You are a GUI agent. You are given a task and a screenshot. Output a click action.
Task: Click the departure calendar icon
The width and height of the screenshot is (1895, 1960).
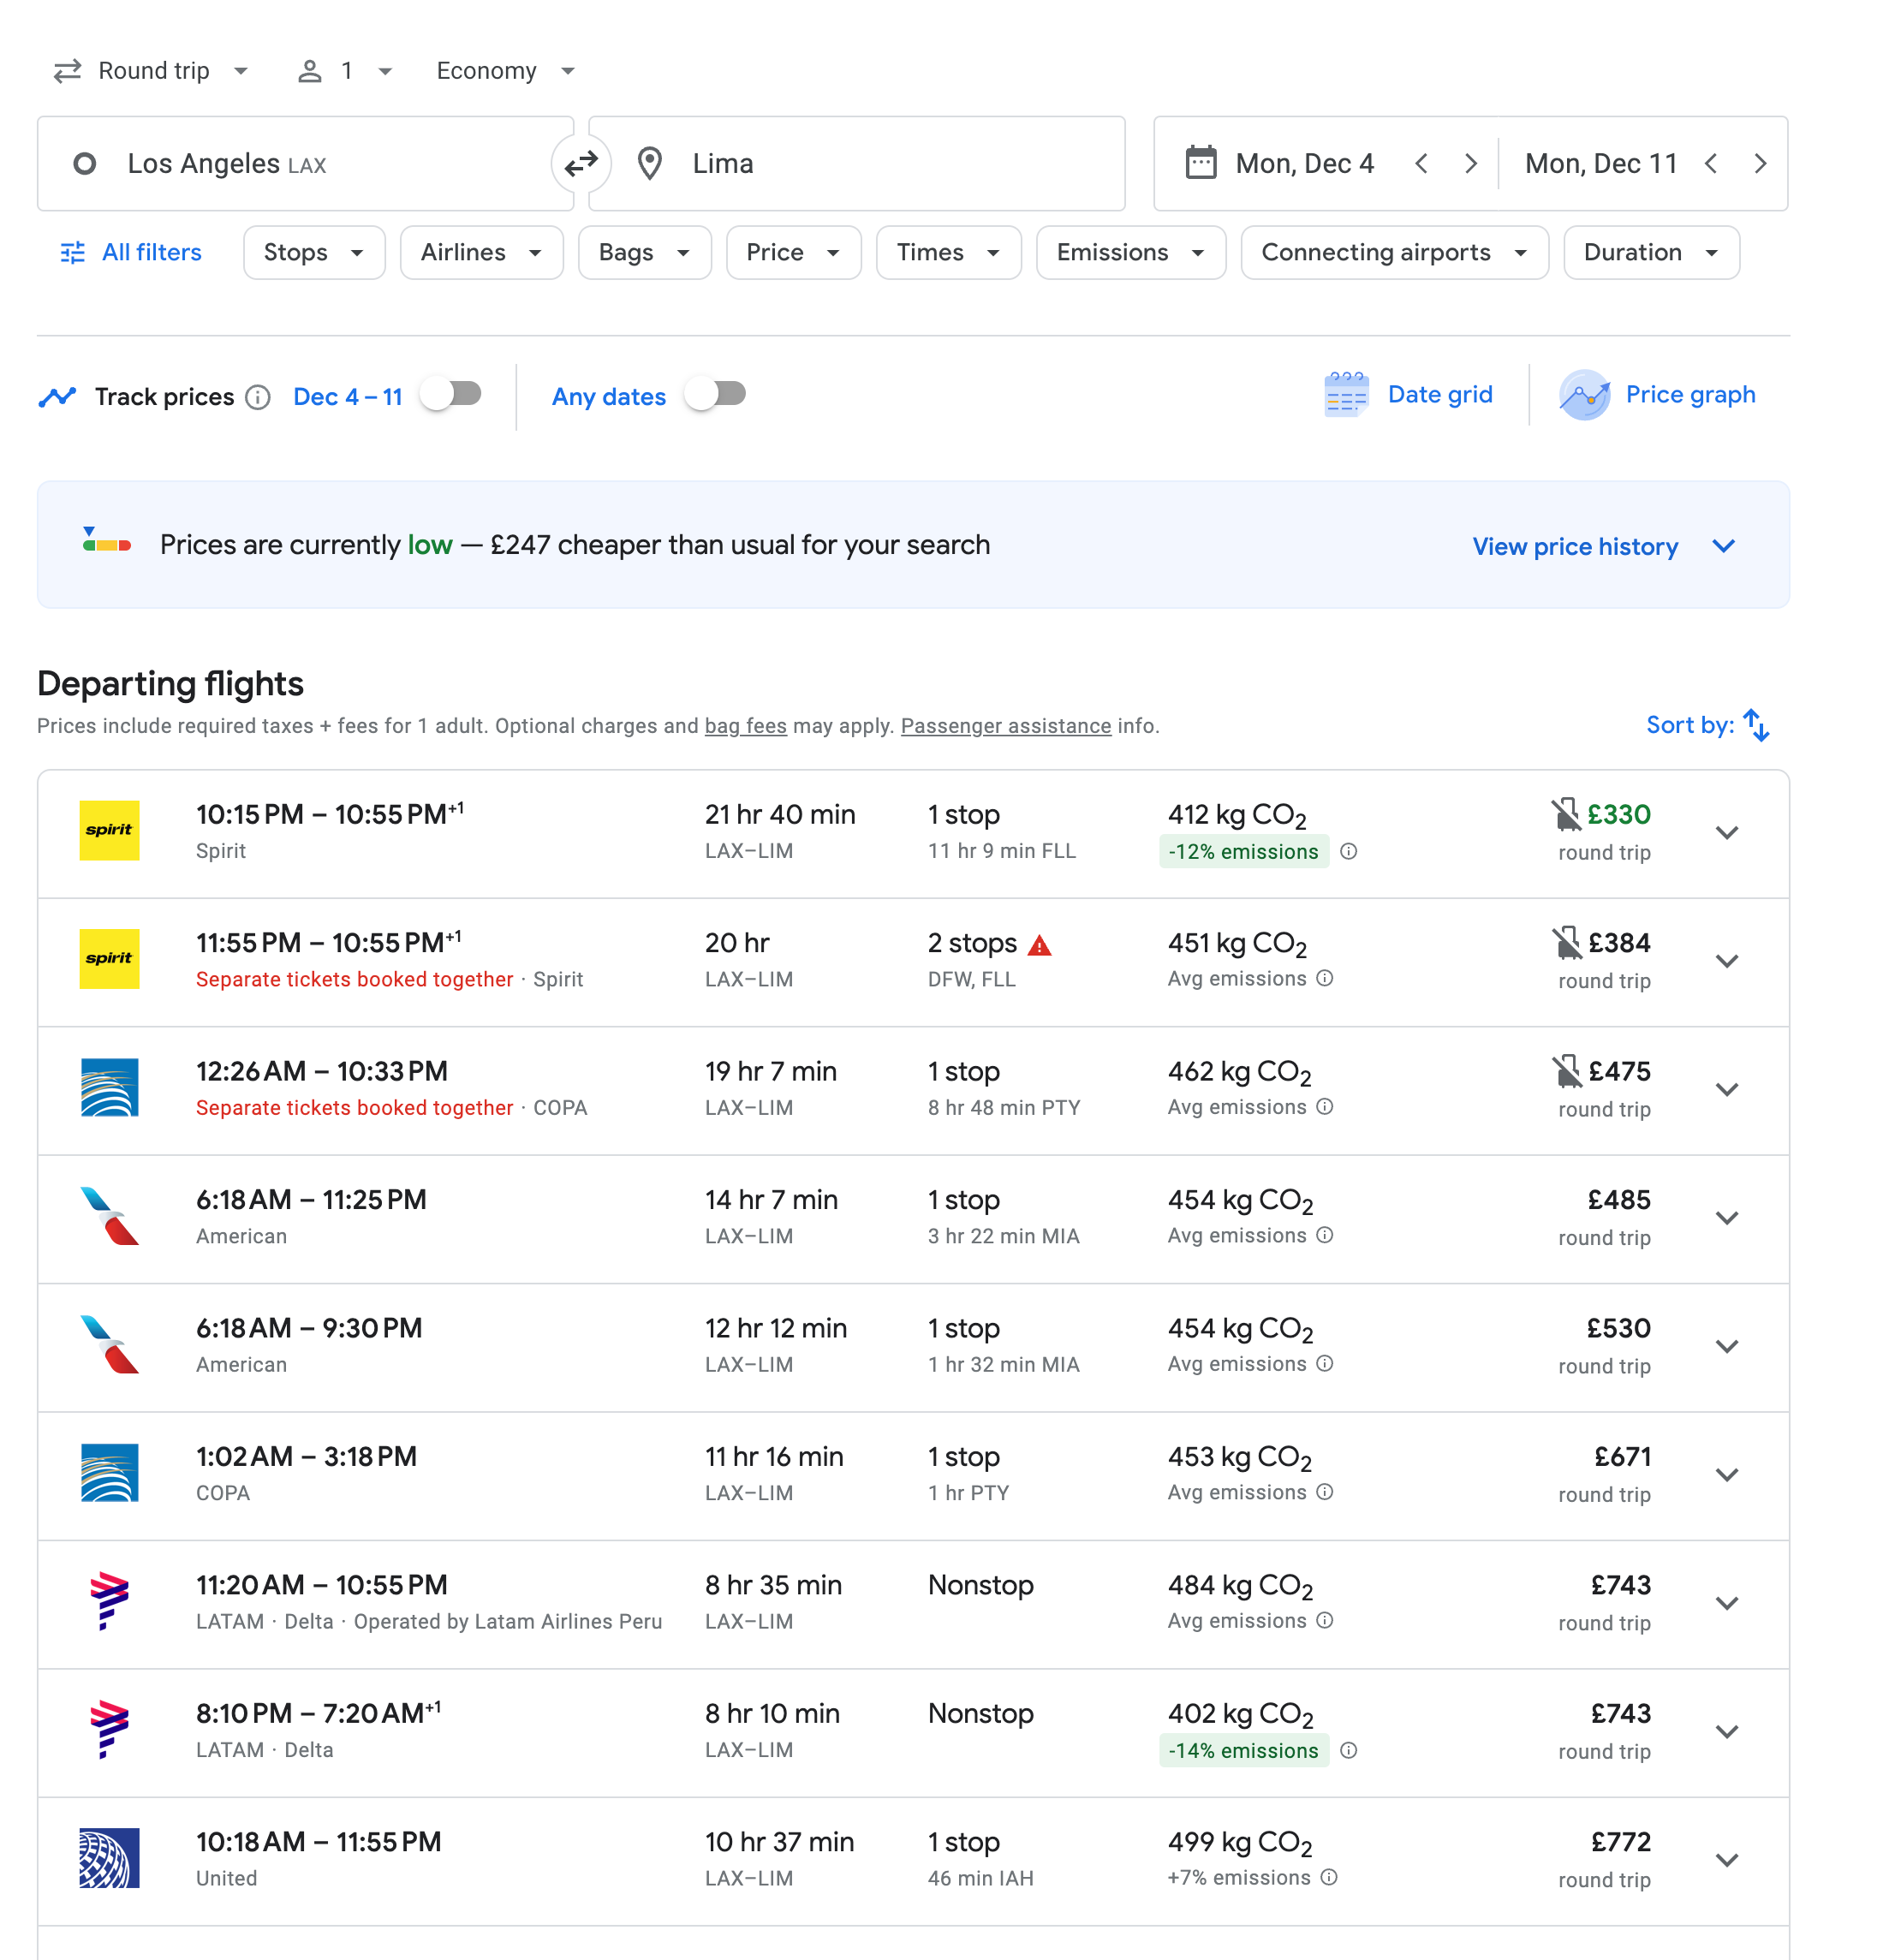[1200, 163]
